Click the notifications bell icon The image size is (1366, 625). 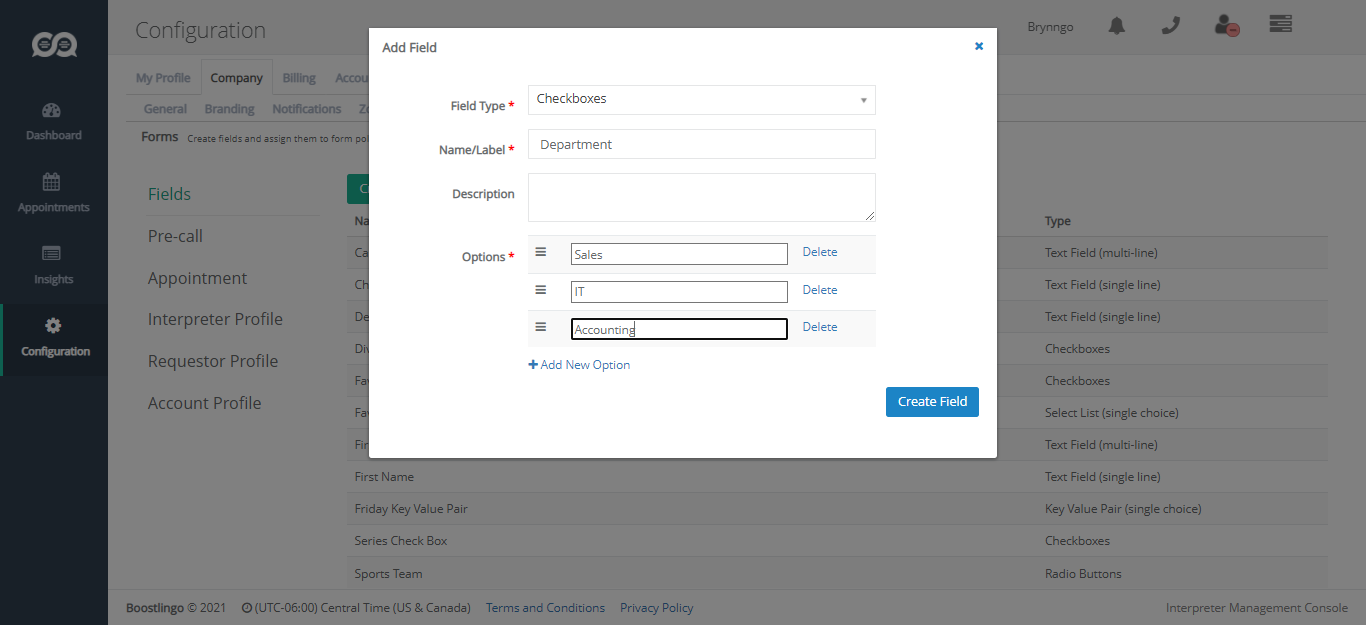pos(1117,26)
